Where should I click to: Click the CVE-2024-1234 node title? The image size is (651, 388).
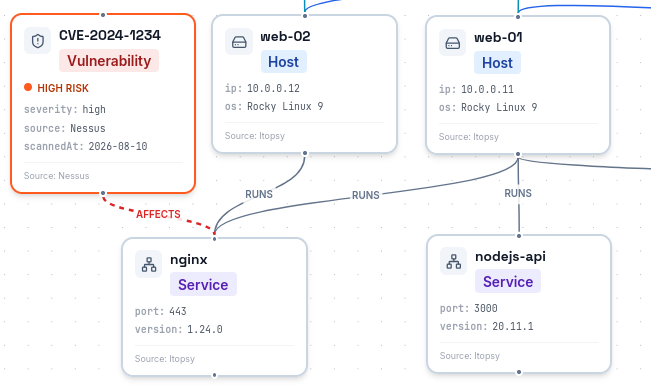110,35
